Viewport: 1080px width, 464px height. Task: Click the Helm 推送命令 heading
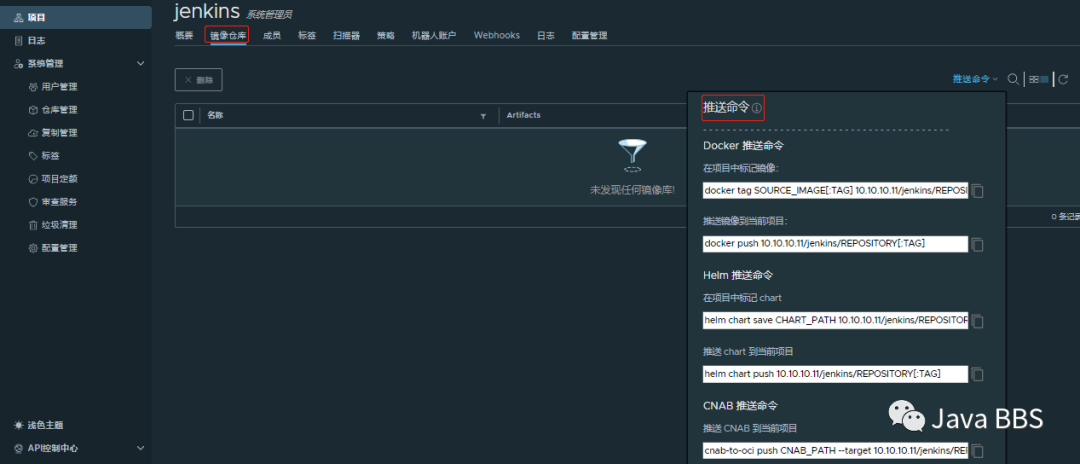(738, 275)
